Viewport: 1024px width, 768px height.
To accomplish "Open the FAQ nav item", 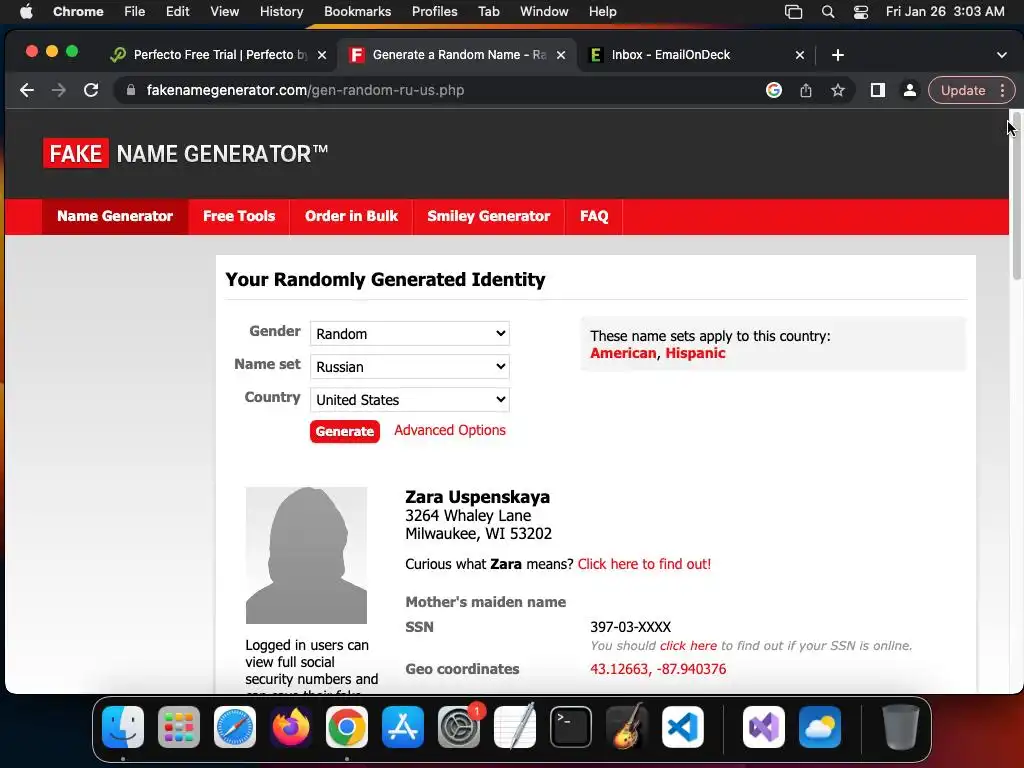I will tap(594, 216).
